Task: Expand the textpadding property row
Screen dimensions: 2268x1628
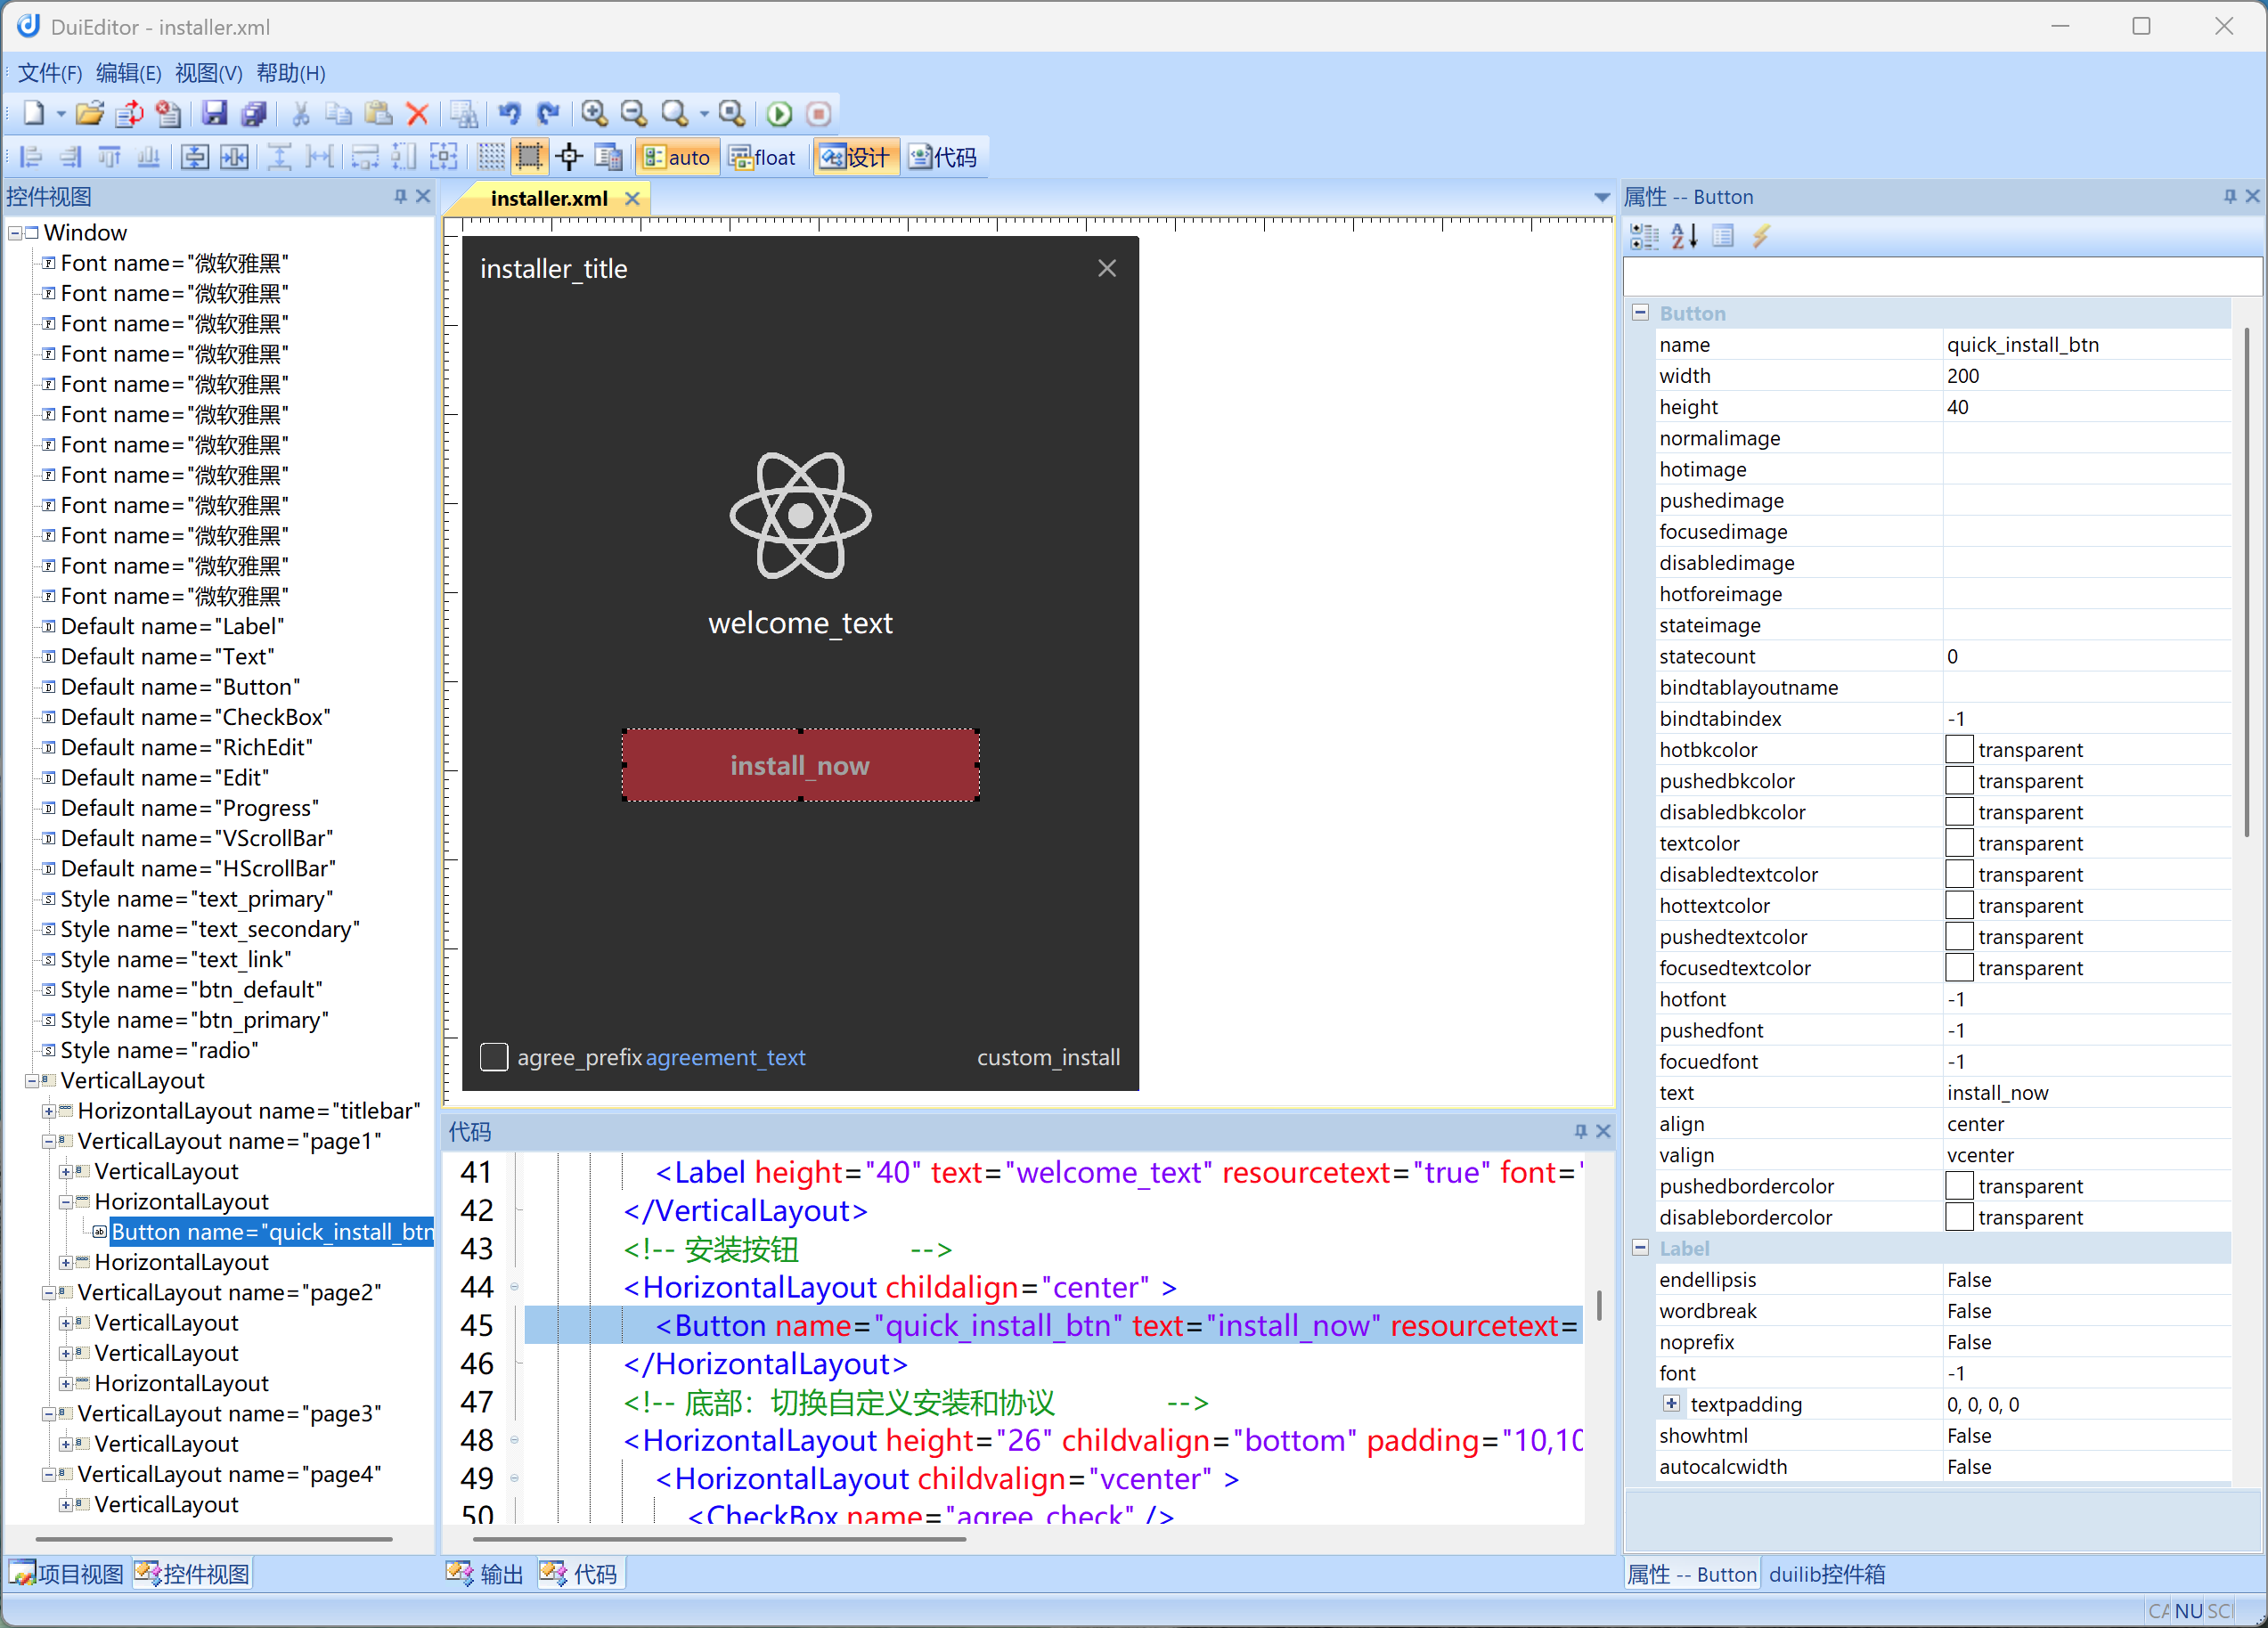Action: [1671, 1404]
